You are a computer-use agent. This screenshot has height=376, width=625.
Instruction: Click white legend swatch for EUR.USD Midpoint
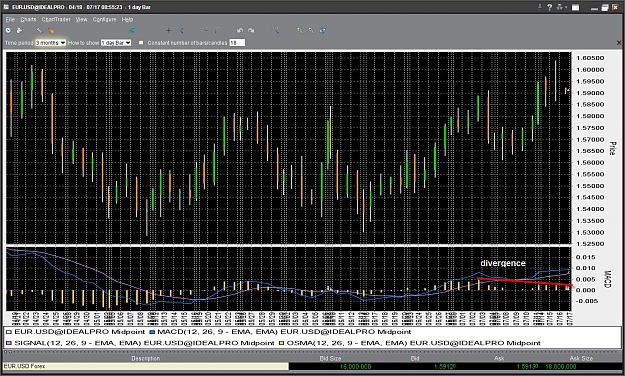click(x=9, y=332)
